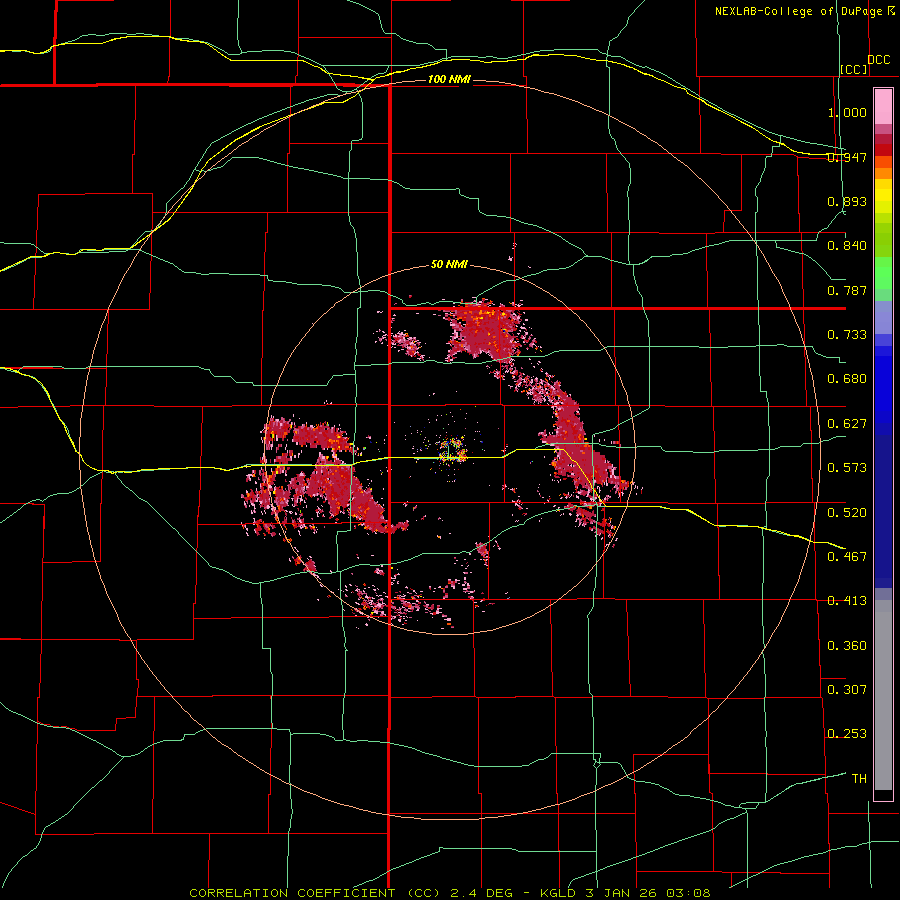
Task: Click the 0.520 legend value
Action: tap(847, 512)
